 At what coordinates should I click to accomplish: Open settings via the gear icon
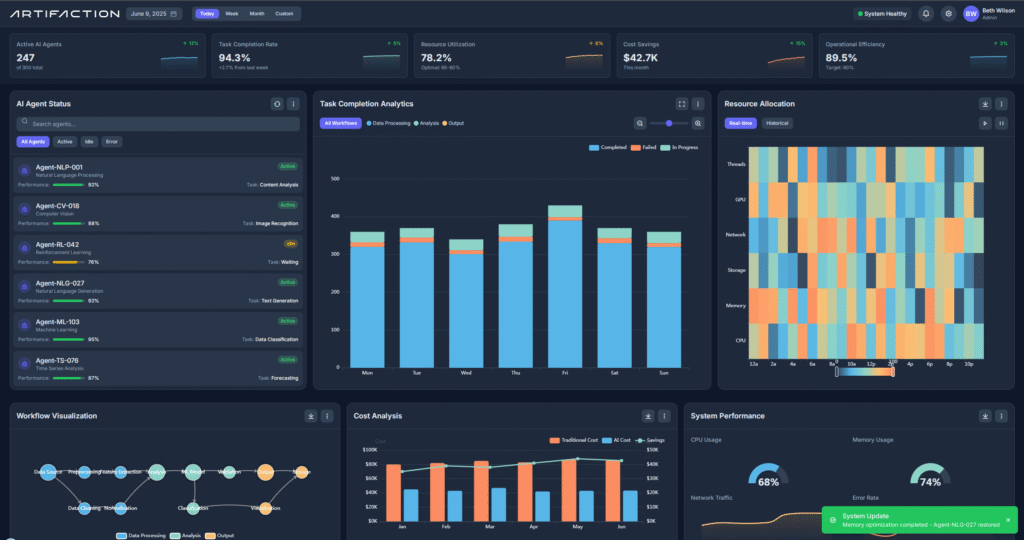coord(948,14)
